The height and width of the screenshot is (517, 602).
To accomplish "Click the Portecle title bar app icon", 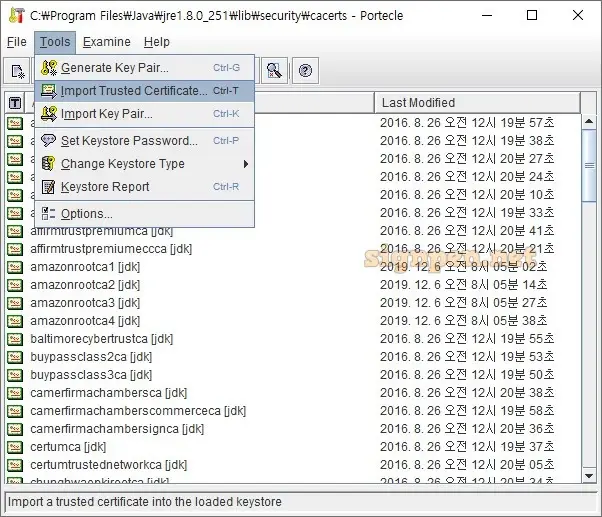I will [x=16, y=15].
